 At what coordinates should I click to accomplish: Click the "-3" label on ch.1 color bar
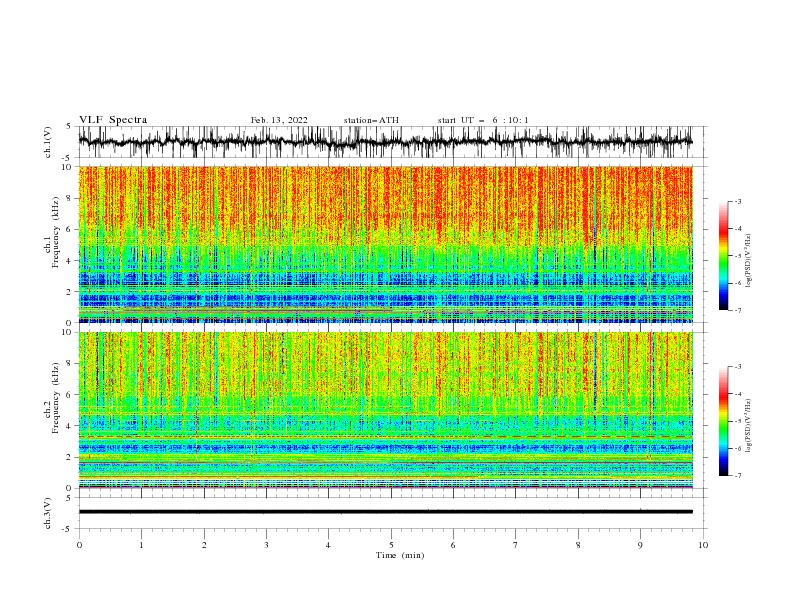737,201
